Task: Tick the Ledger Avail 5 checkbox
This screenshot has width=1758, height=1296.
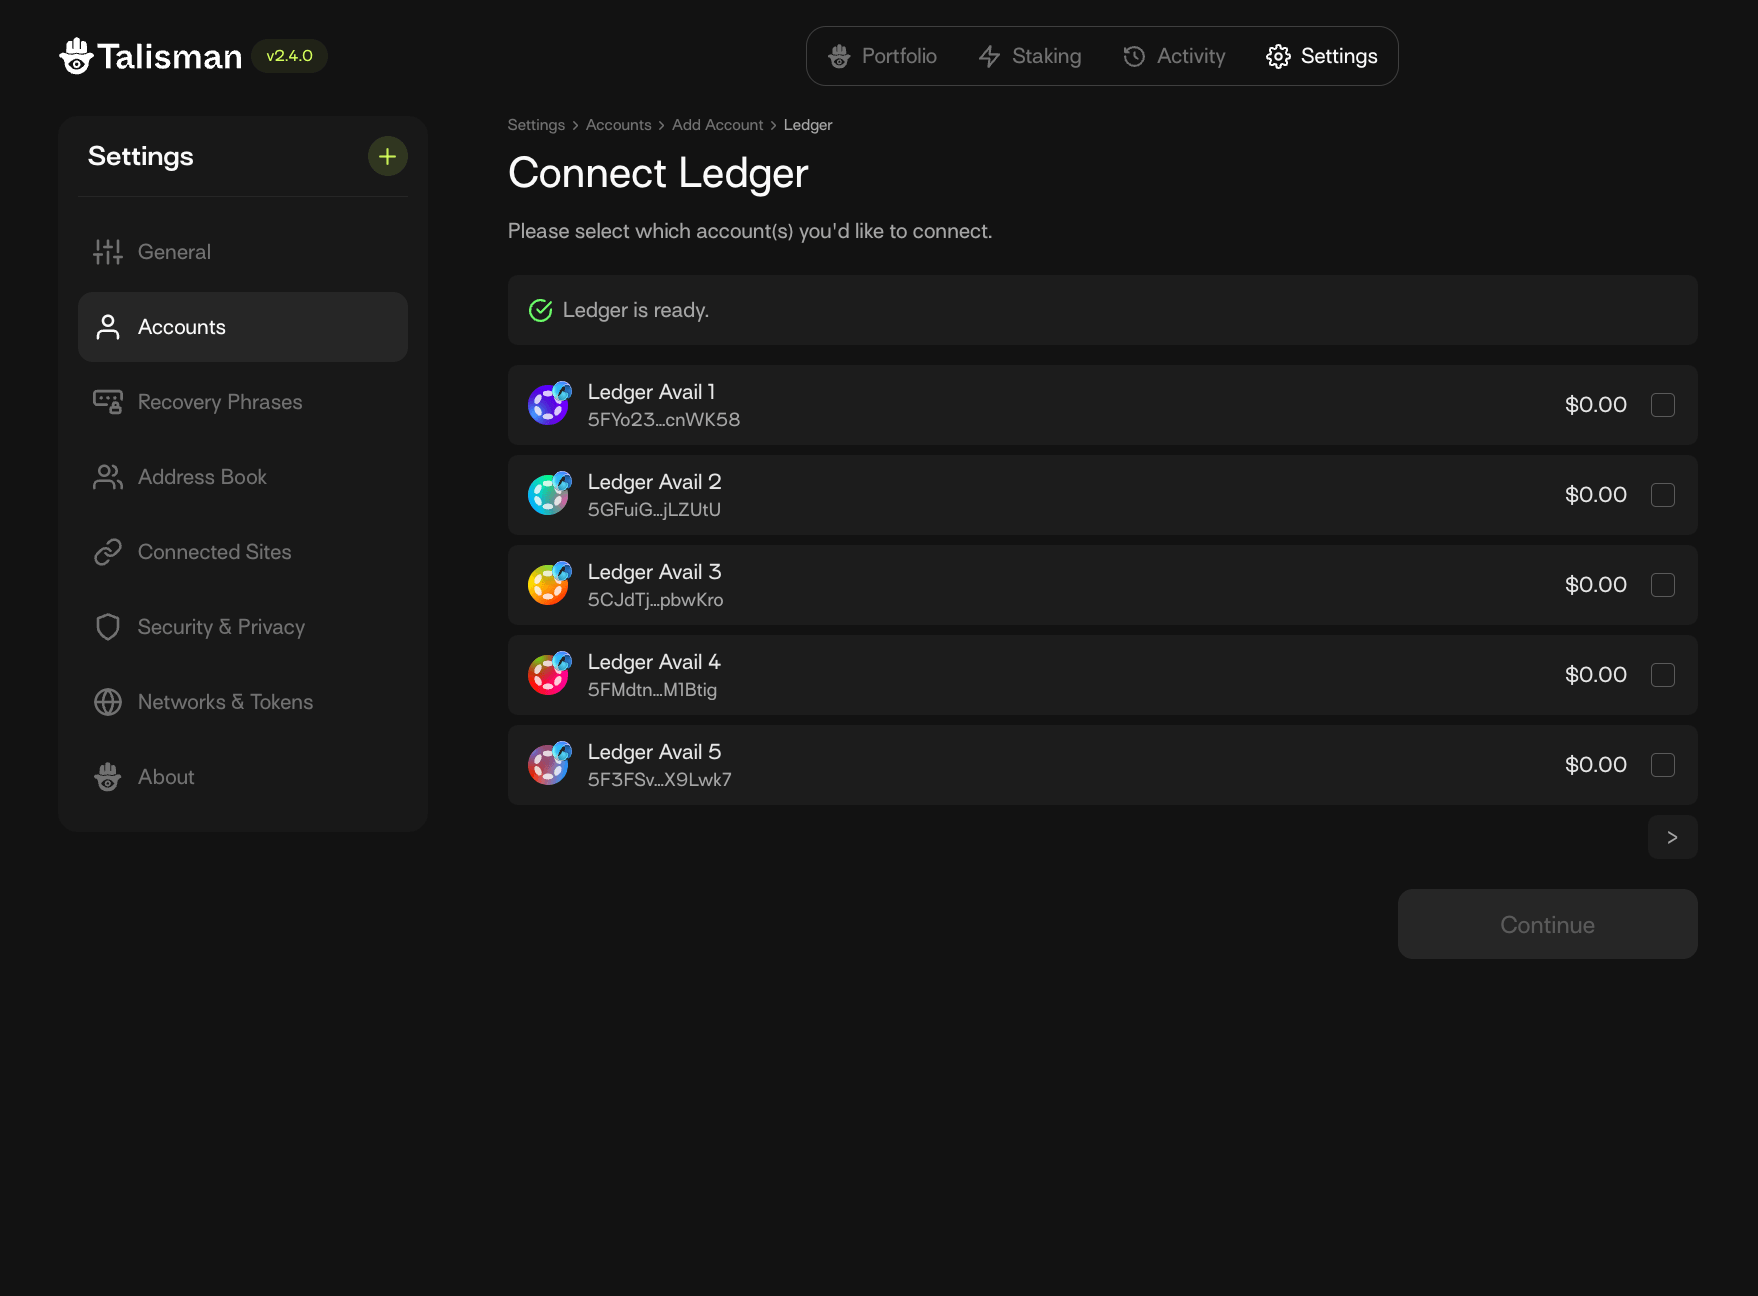Action: (x=1662, y=765)
